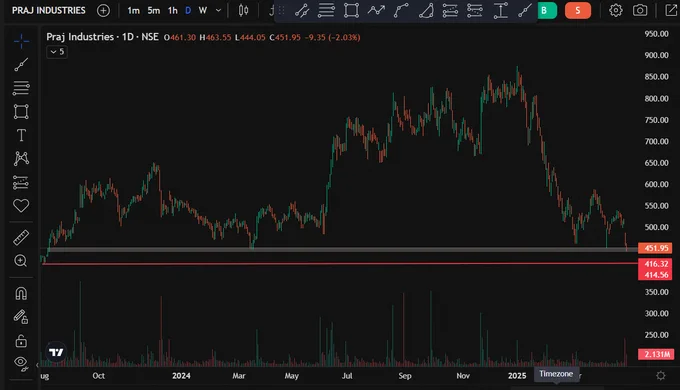Click the 850.00 price axis label
The image size is (680, 390).
[656, 77]
